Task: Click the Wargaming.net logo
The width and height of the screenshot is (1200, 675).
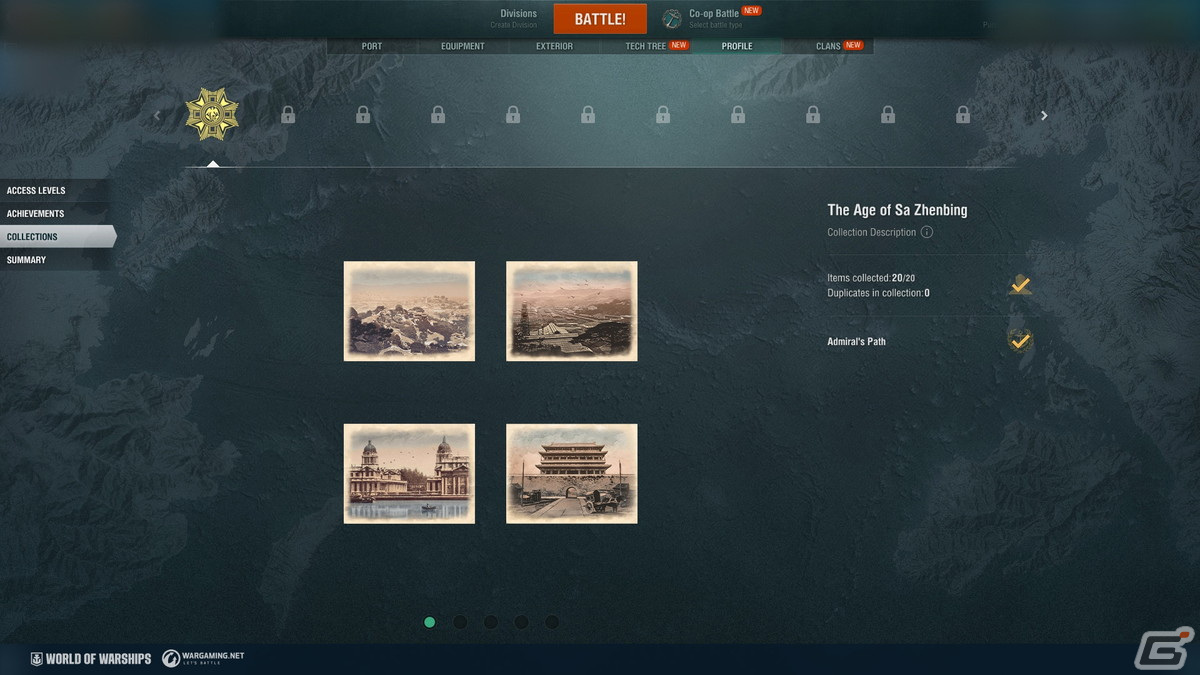Action: (x=203, y=658)
